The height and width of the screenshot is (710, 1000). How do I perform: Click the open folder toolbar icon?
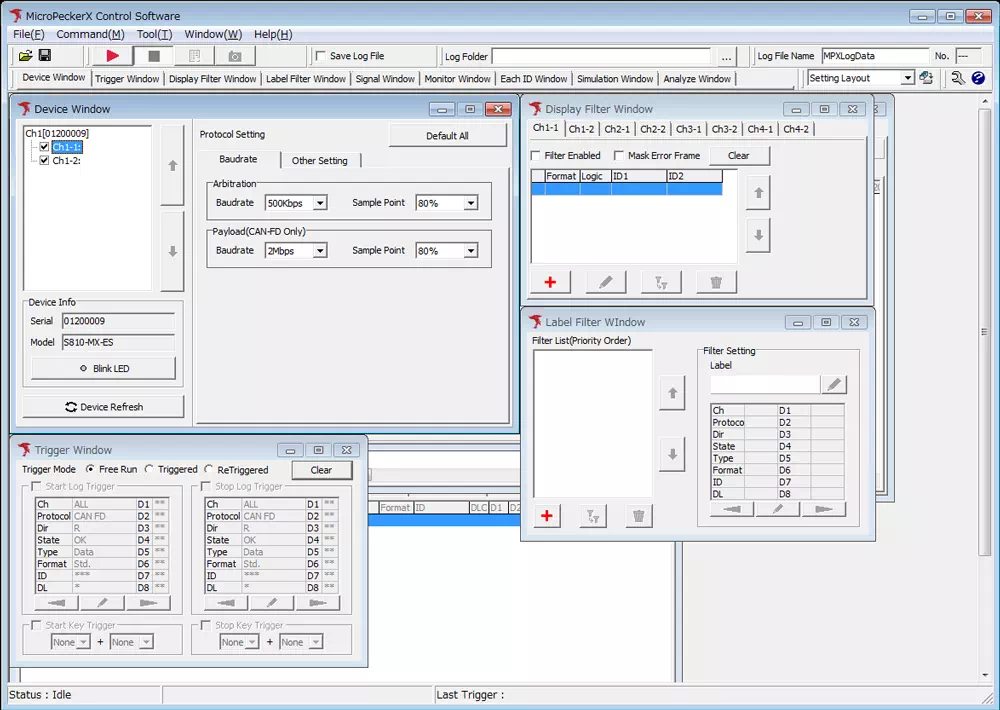pos(26,56)
